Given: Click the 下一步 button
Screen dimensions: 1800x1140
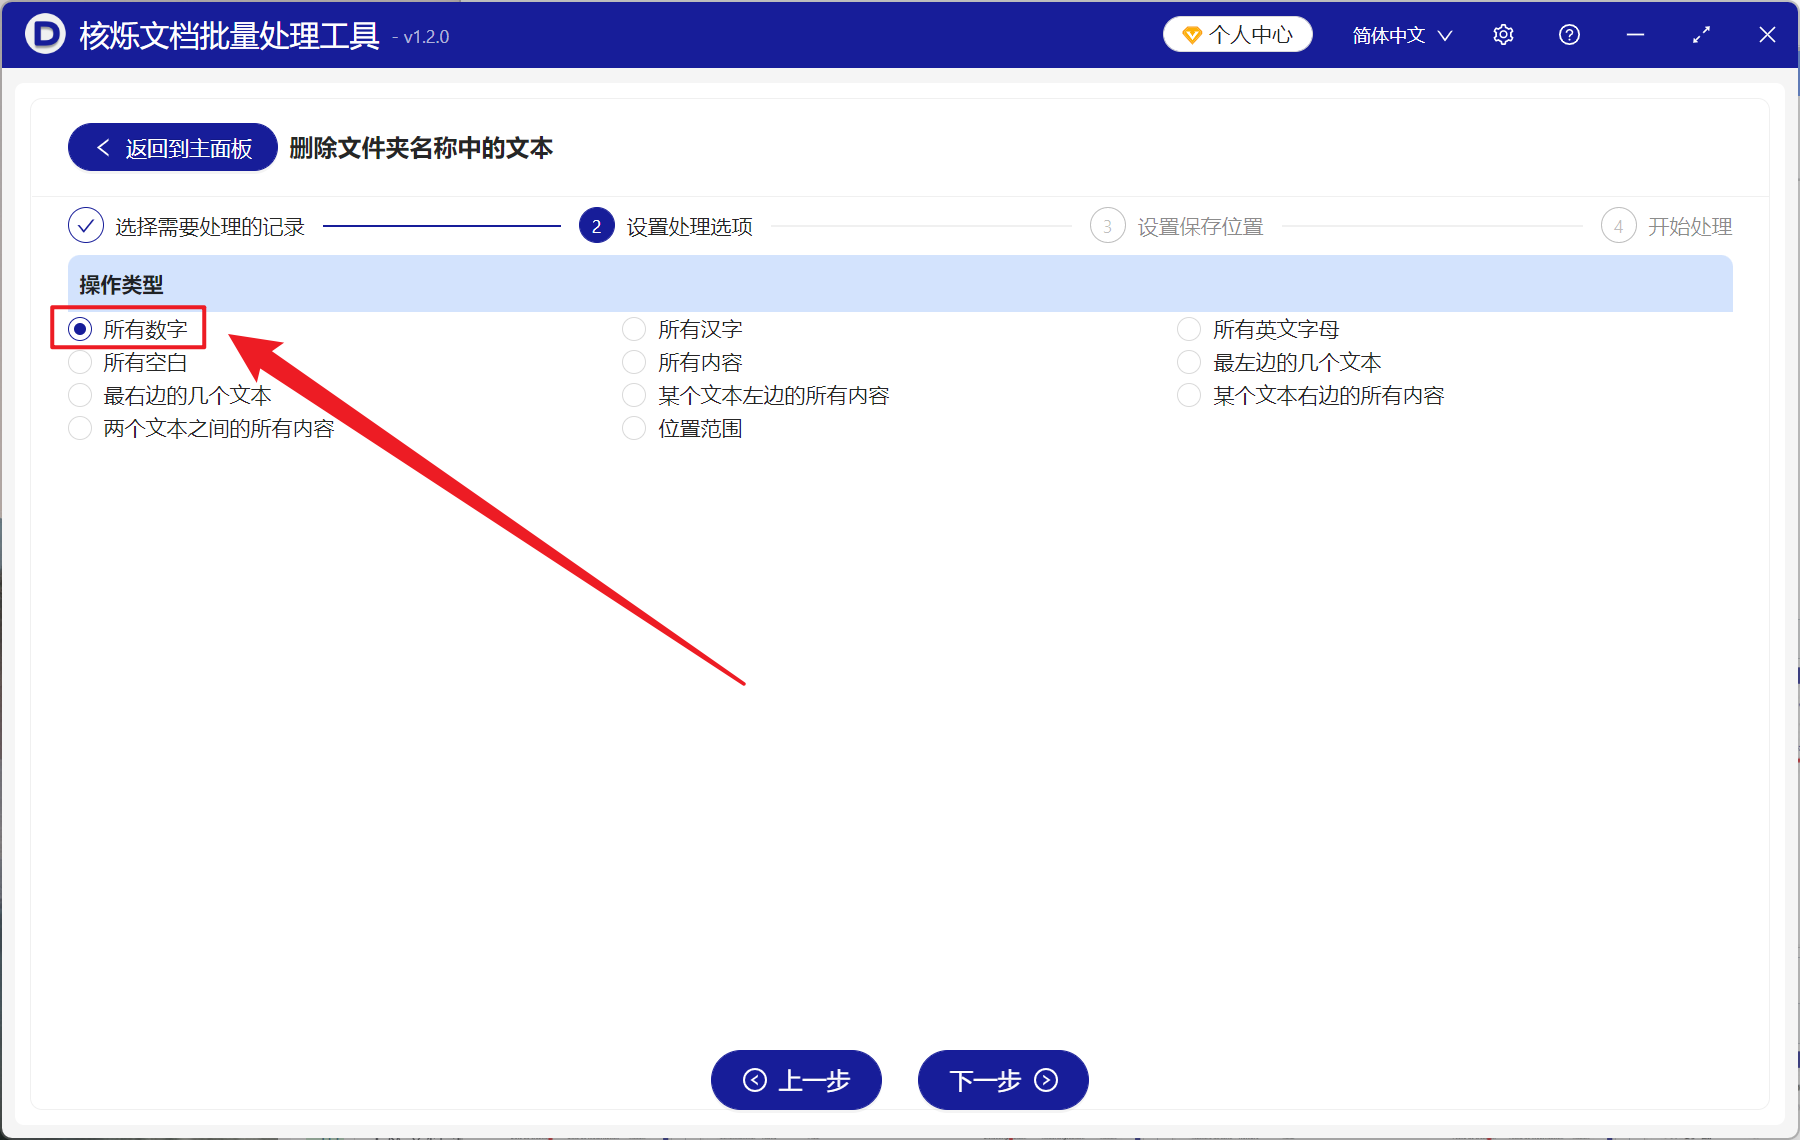Looking at the screenshot, I should coord(1002,1080).
